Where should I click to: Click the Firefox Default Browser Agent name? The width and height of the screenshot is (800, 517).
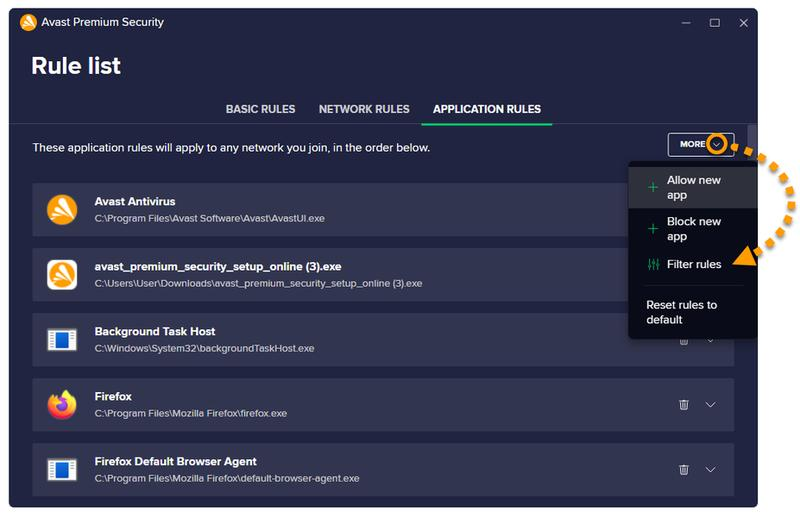coord(176,461)
